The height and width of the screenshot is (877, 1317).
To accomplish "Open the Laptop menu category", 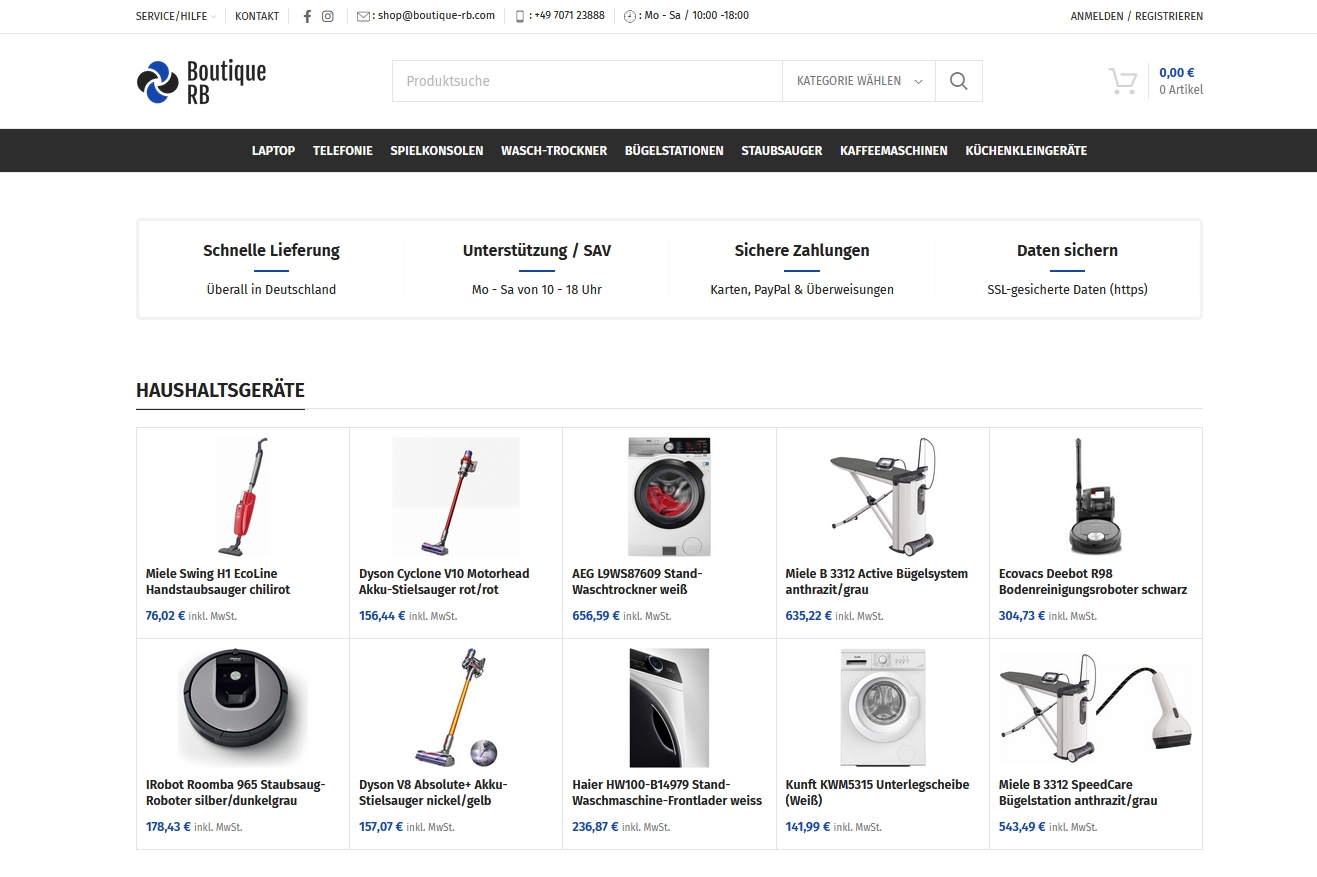I will pyautogui.click(x=273, y=151).
